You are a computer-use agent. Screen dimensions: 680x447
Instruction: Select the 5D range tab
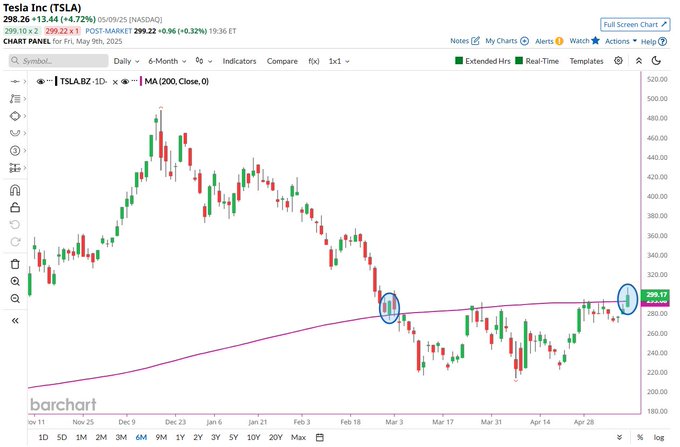62,437
